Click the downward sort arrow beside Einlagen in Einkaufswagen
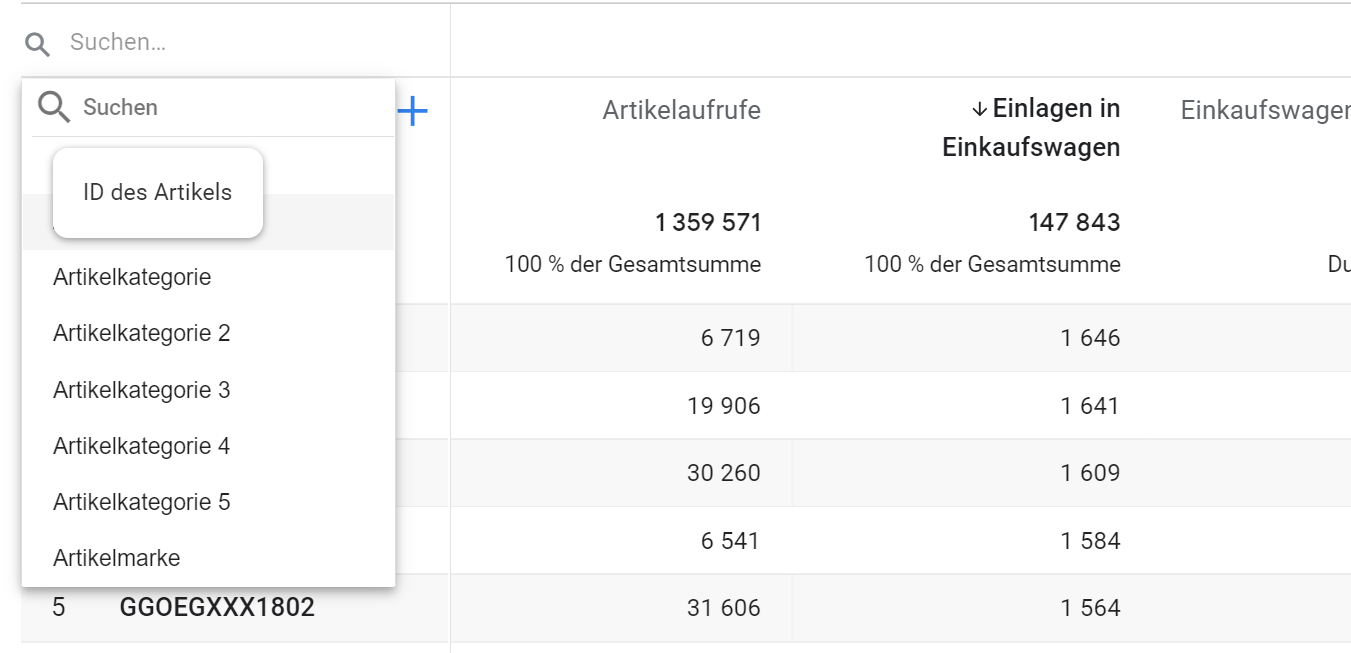 point(978,107)
